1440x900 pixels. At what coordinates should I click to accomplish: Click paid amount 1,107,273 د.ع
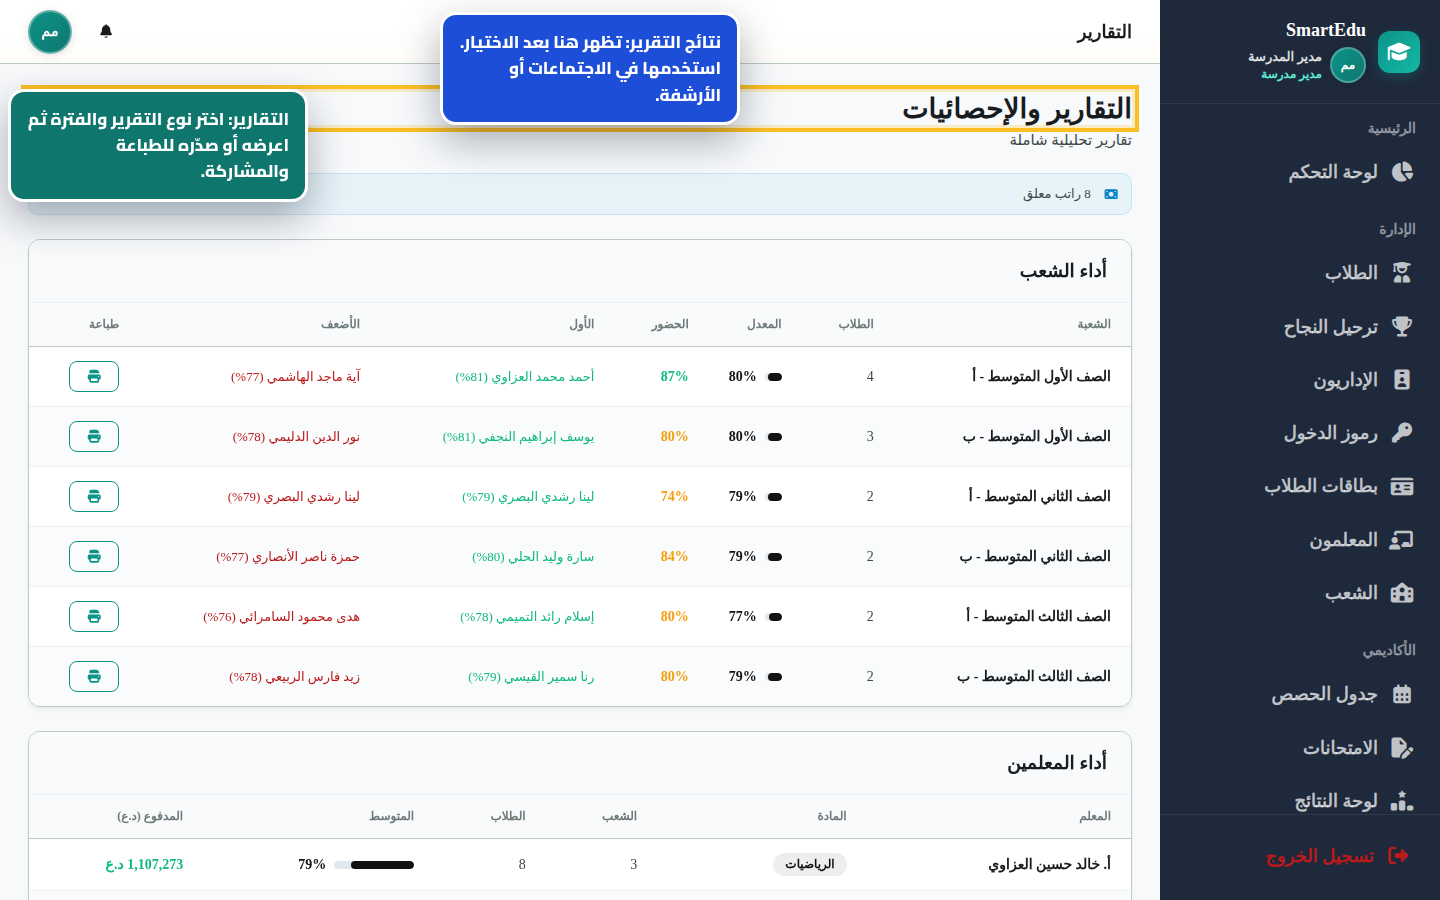(x=144, y=865)
